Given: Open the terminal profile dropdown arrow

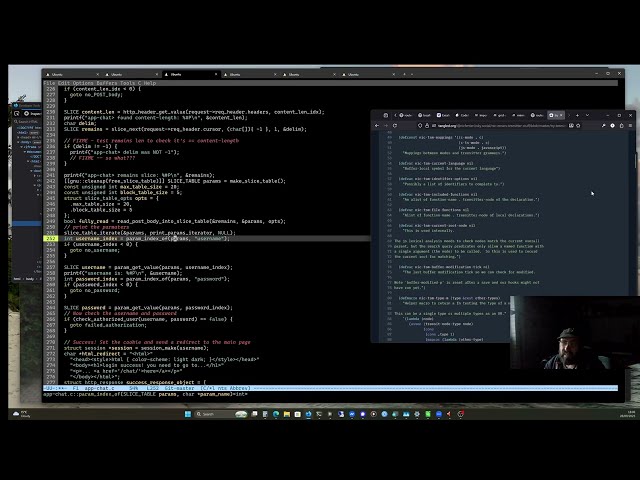Looking at the screenshot, I should coord(412,74).
